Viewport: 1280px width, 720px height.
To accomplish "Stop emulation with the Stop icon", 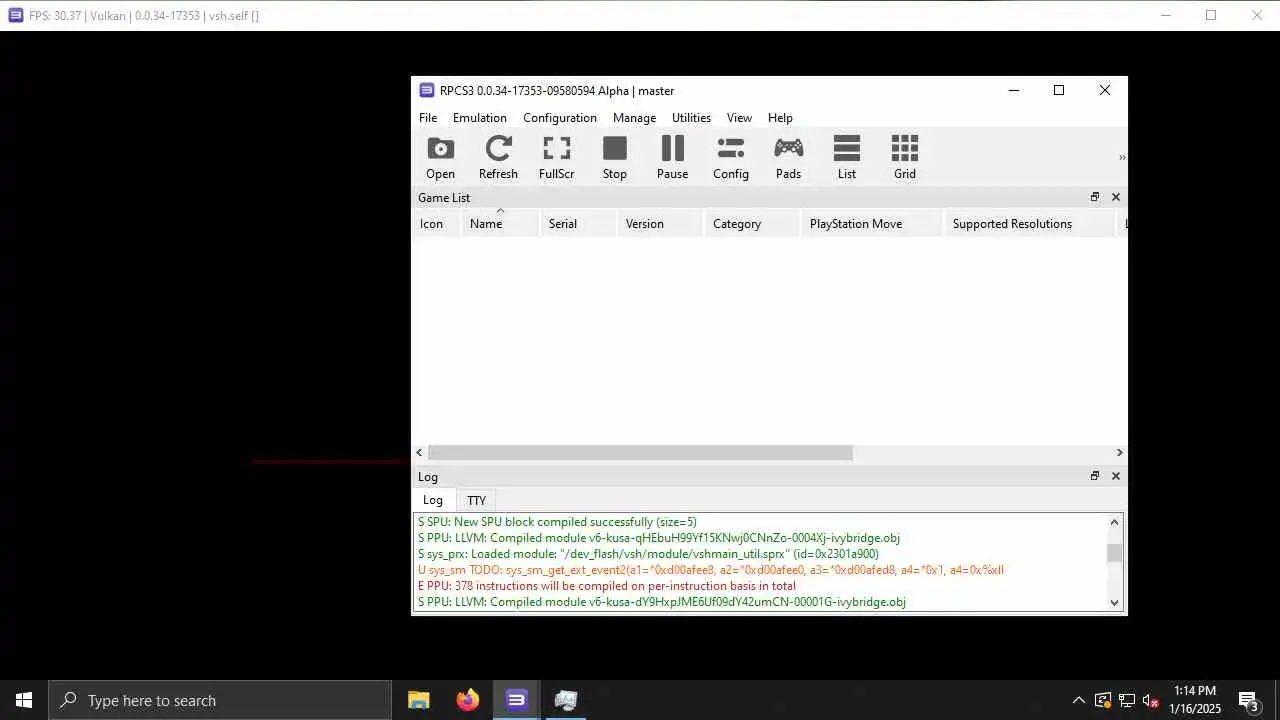I will pos(614,158).
